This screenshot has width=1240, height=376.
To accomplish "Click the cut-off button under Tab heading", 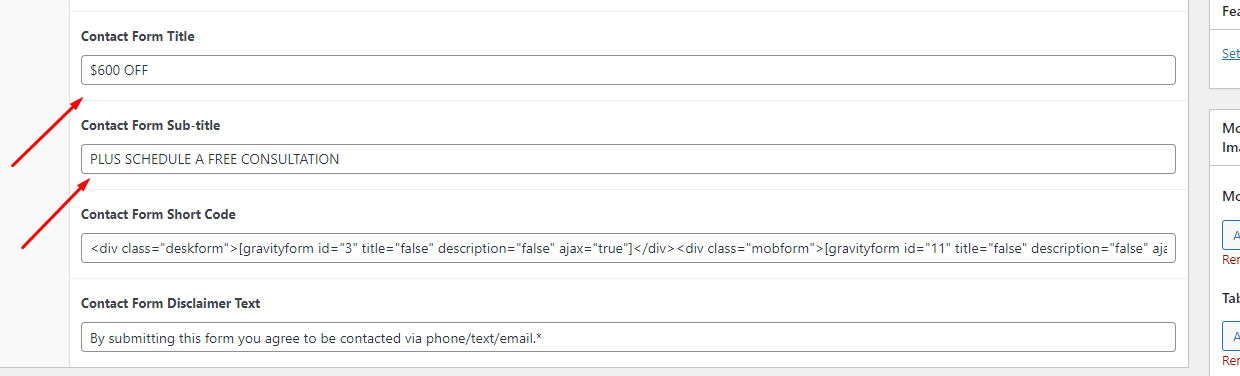I will (x=1232, y=335).
